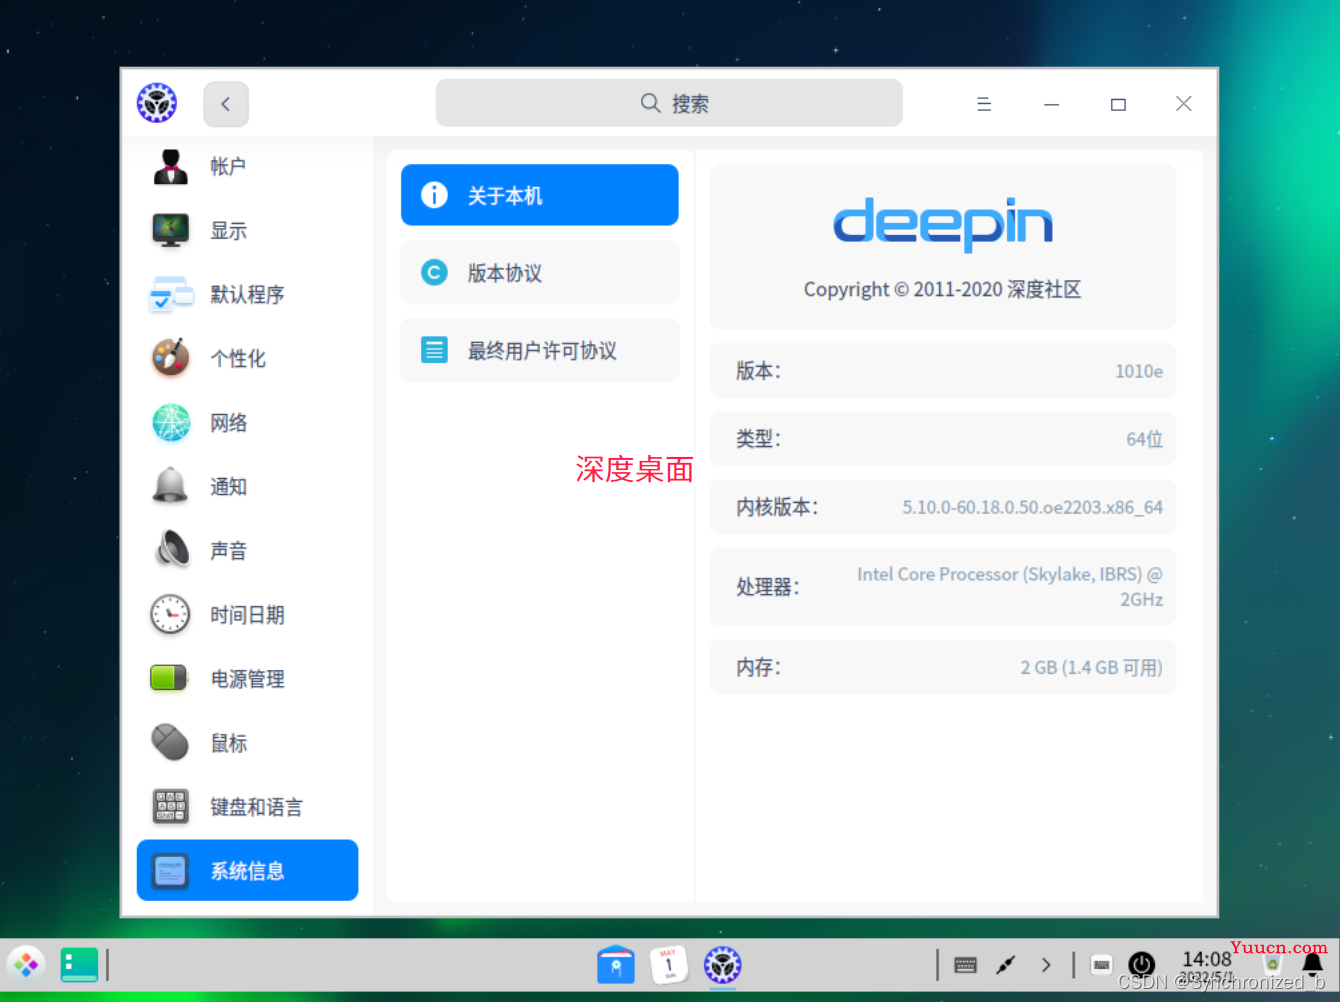
Task: Select the 声音 (Sound) speaker icon
Action: click(x=171, y=550)
